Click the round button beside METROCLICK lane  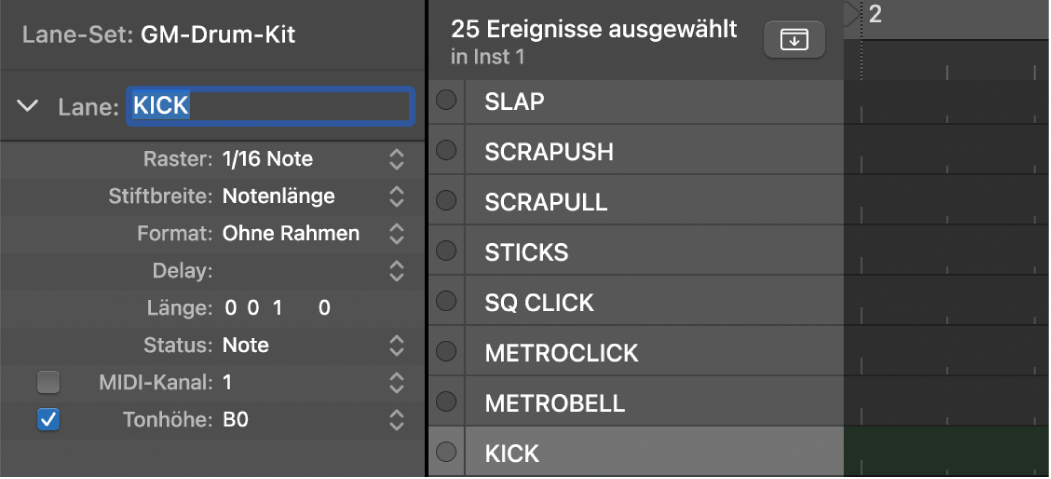click(x=446, y=352)
